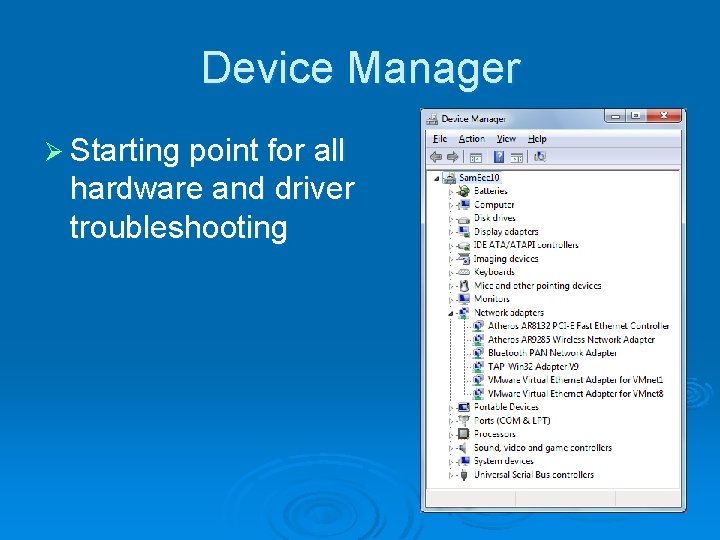Expand the Display adapters node
The image size is (720, 540).
click(450, 232)
